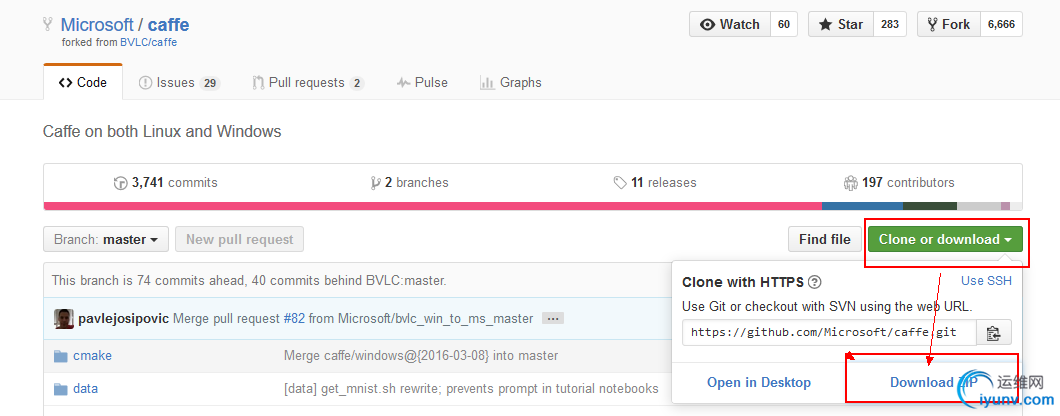
Task: Open pavlejosipovic's profile link
Action: (x=124, y=319)
